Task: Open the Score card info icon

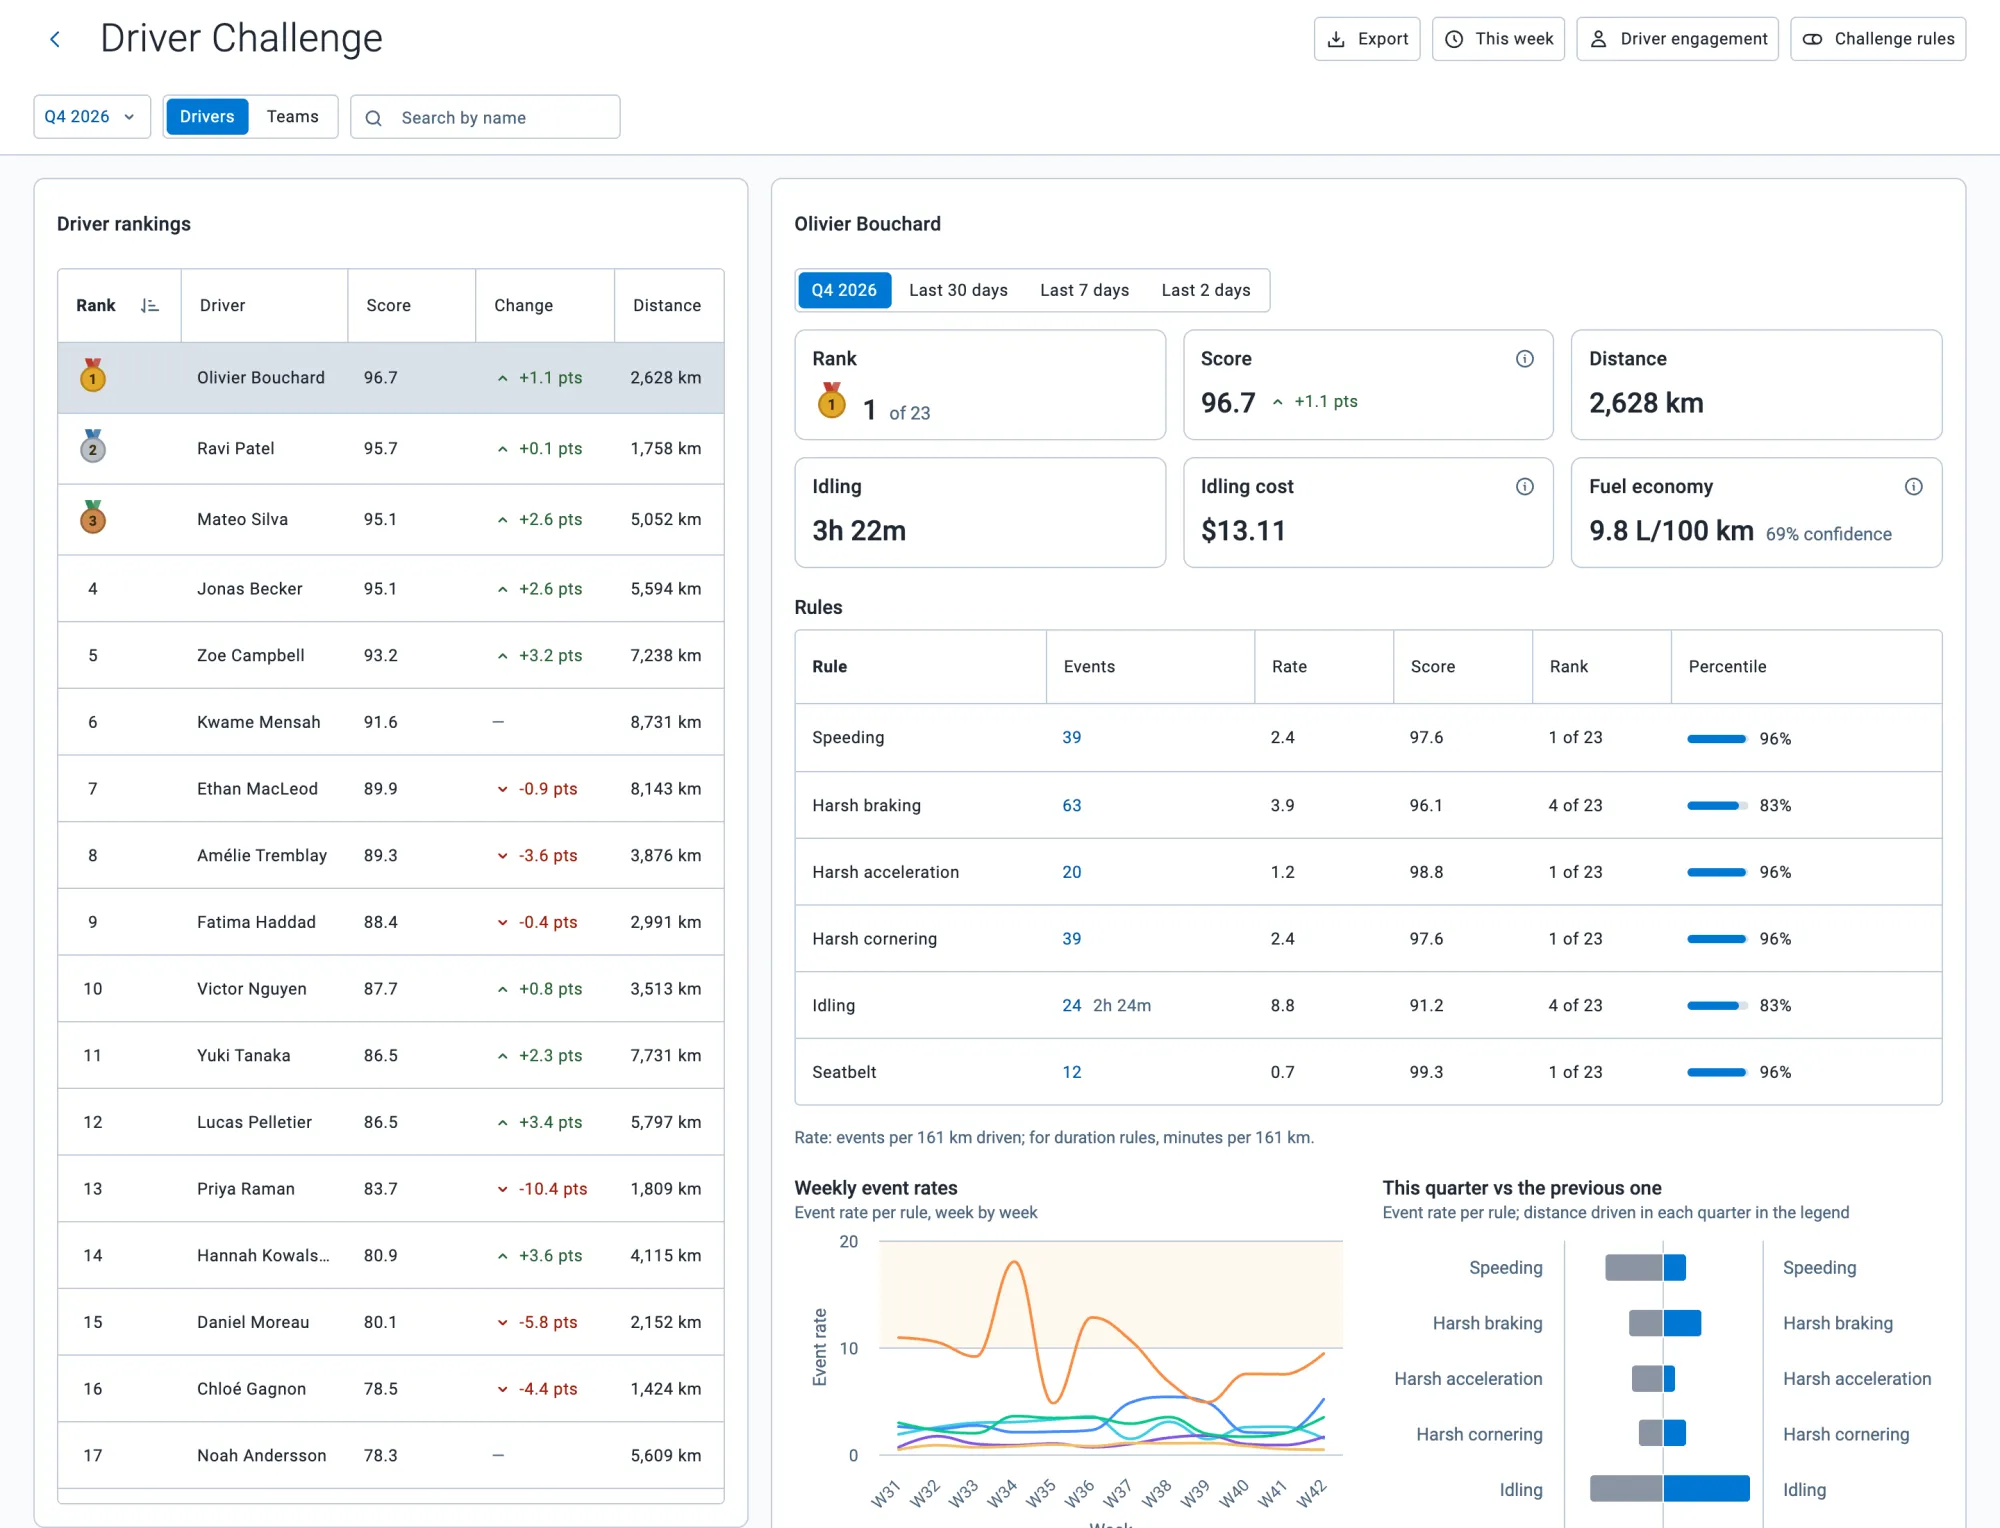Action: click(1524, 359)
